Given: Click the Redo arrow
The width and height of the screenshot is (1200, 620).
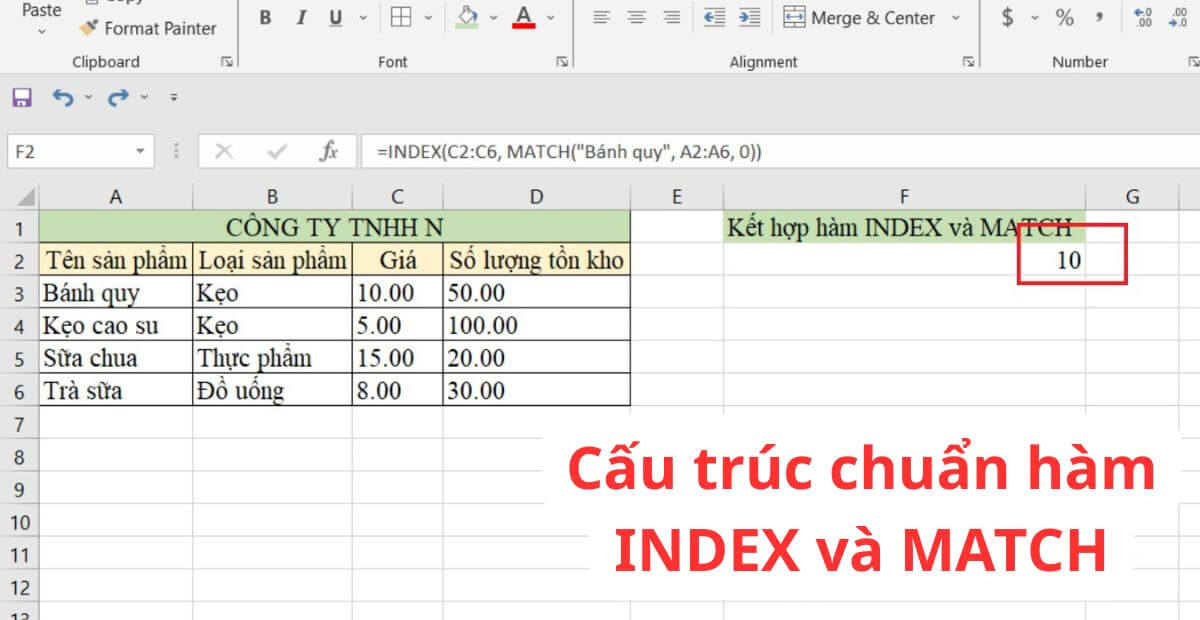Looking at the screenshot, I should point(119,97).
